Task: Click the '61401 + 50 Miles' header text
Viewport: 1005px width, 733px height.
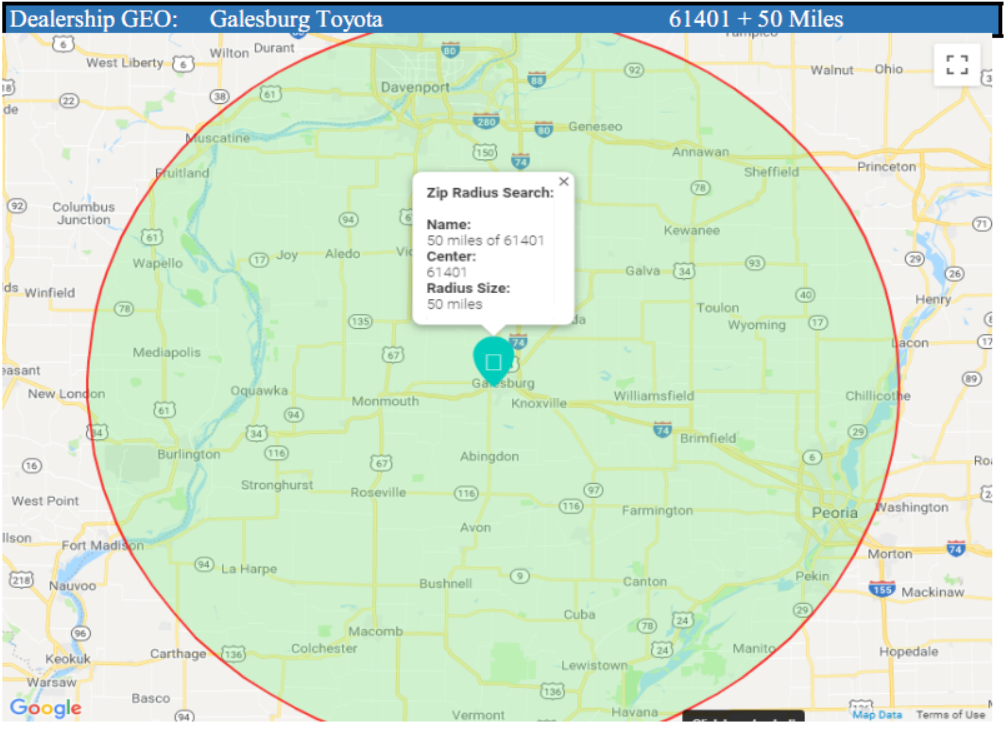Action: (756, 19)
